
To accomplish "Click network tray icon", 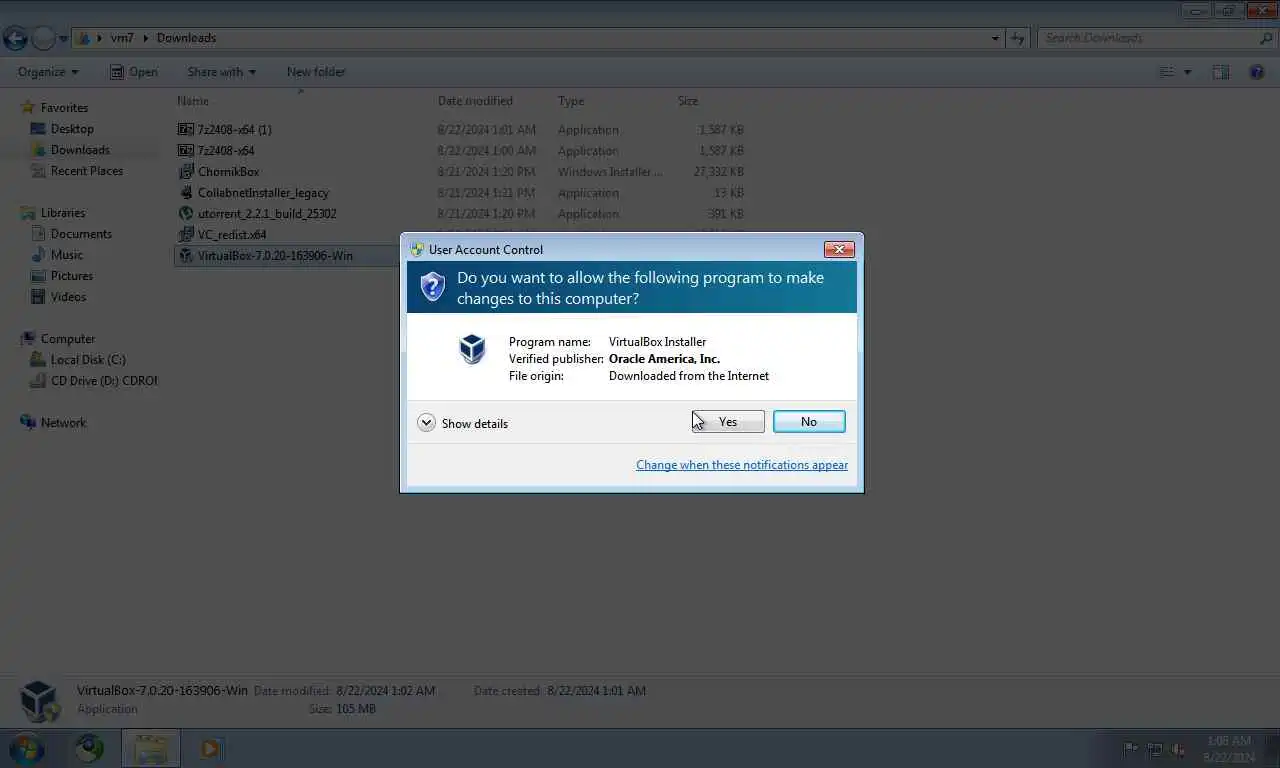I will (x=1155, y=749).
